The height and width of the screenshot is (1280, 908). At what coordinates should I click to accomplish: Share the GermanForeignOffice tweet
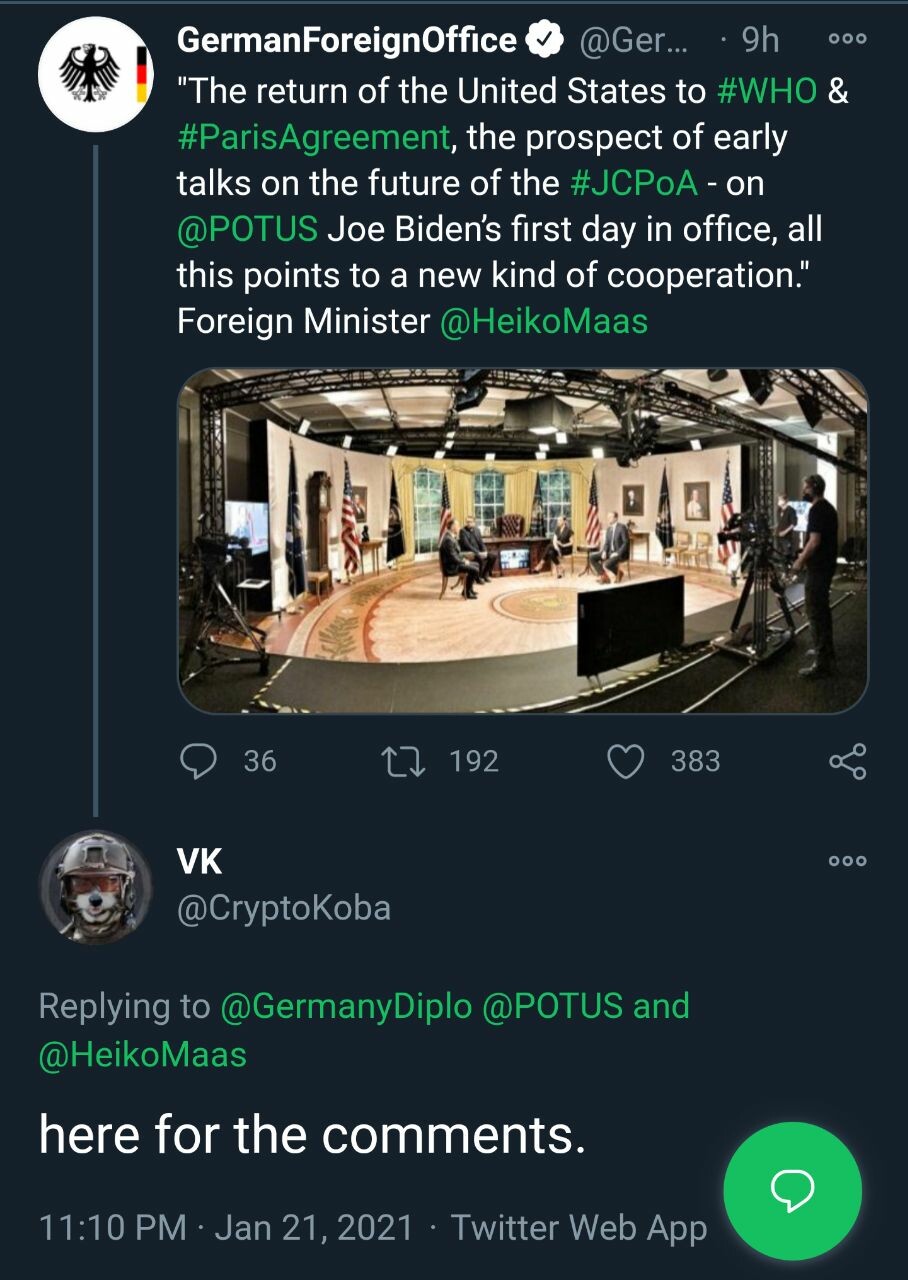coord(848,762)
